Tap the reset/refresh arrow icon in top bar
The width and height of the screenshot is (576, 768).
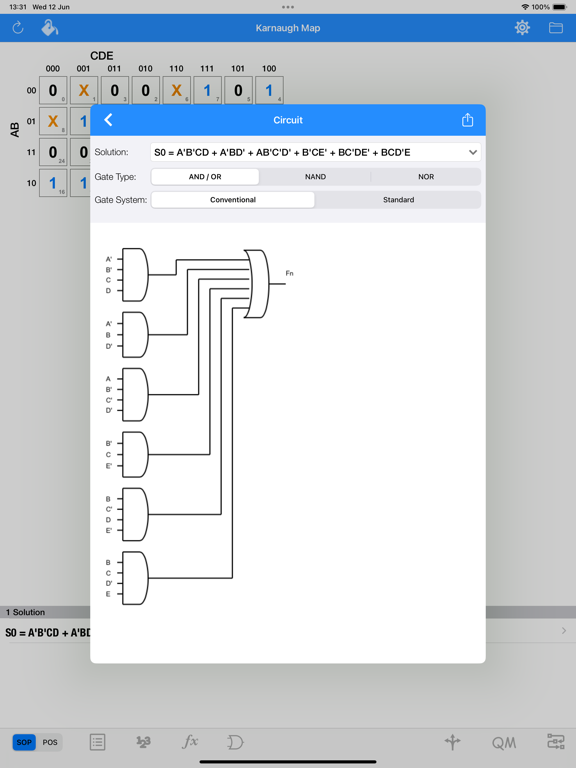[18, 28]
